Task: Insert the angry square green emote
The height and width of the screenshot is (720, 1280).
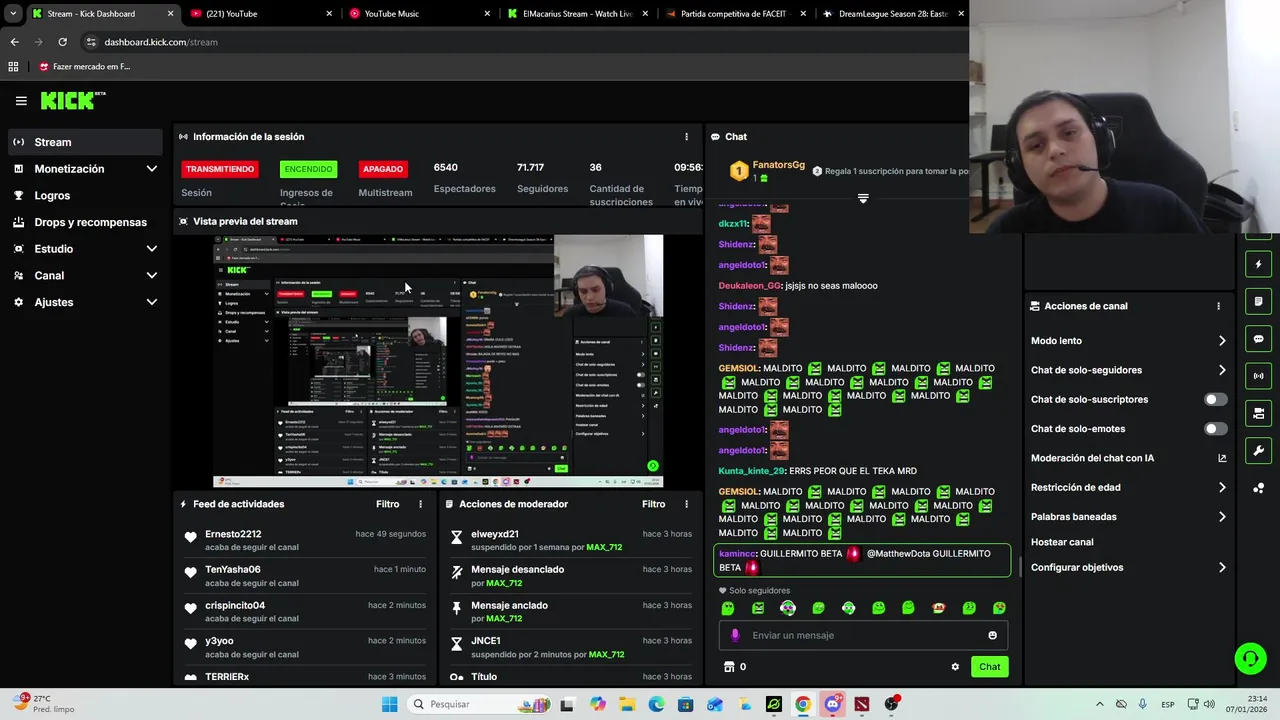Action: [x=758, y=608]
